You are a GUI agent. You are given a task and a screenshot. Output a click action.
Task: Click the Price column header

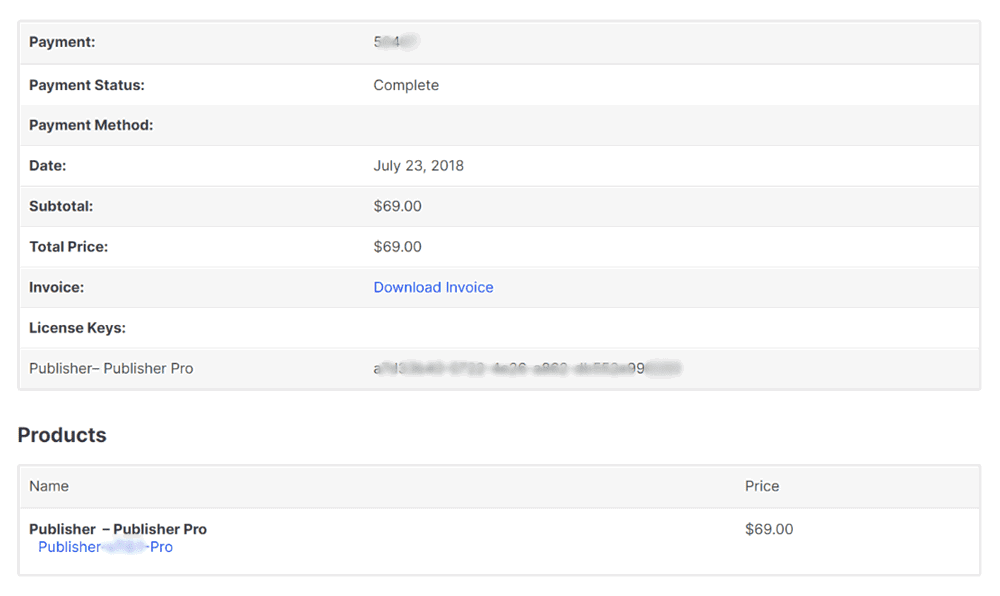pyautogui.click(x=762, y=486)
